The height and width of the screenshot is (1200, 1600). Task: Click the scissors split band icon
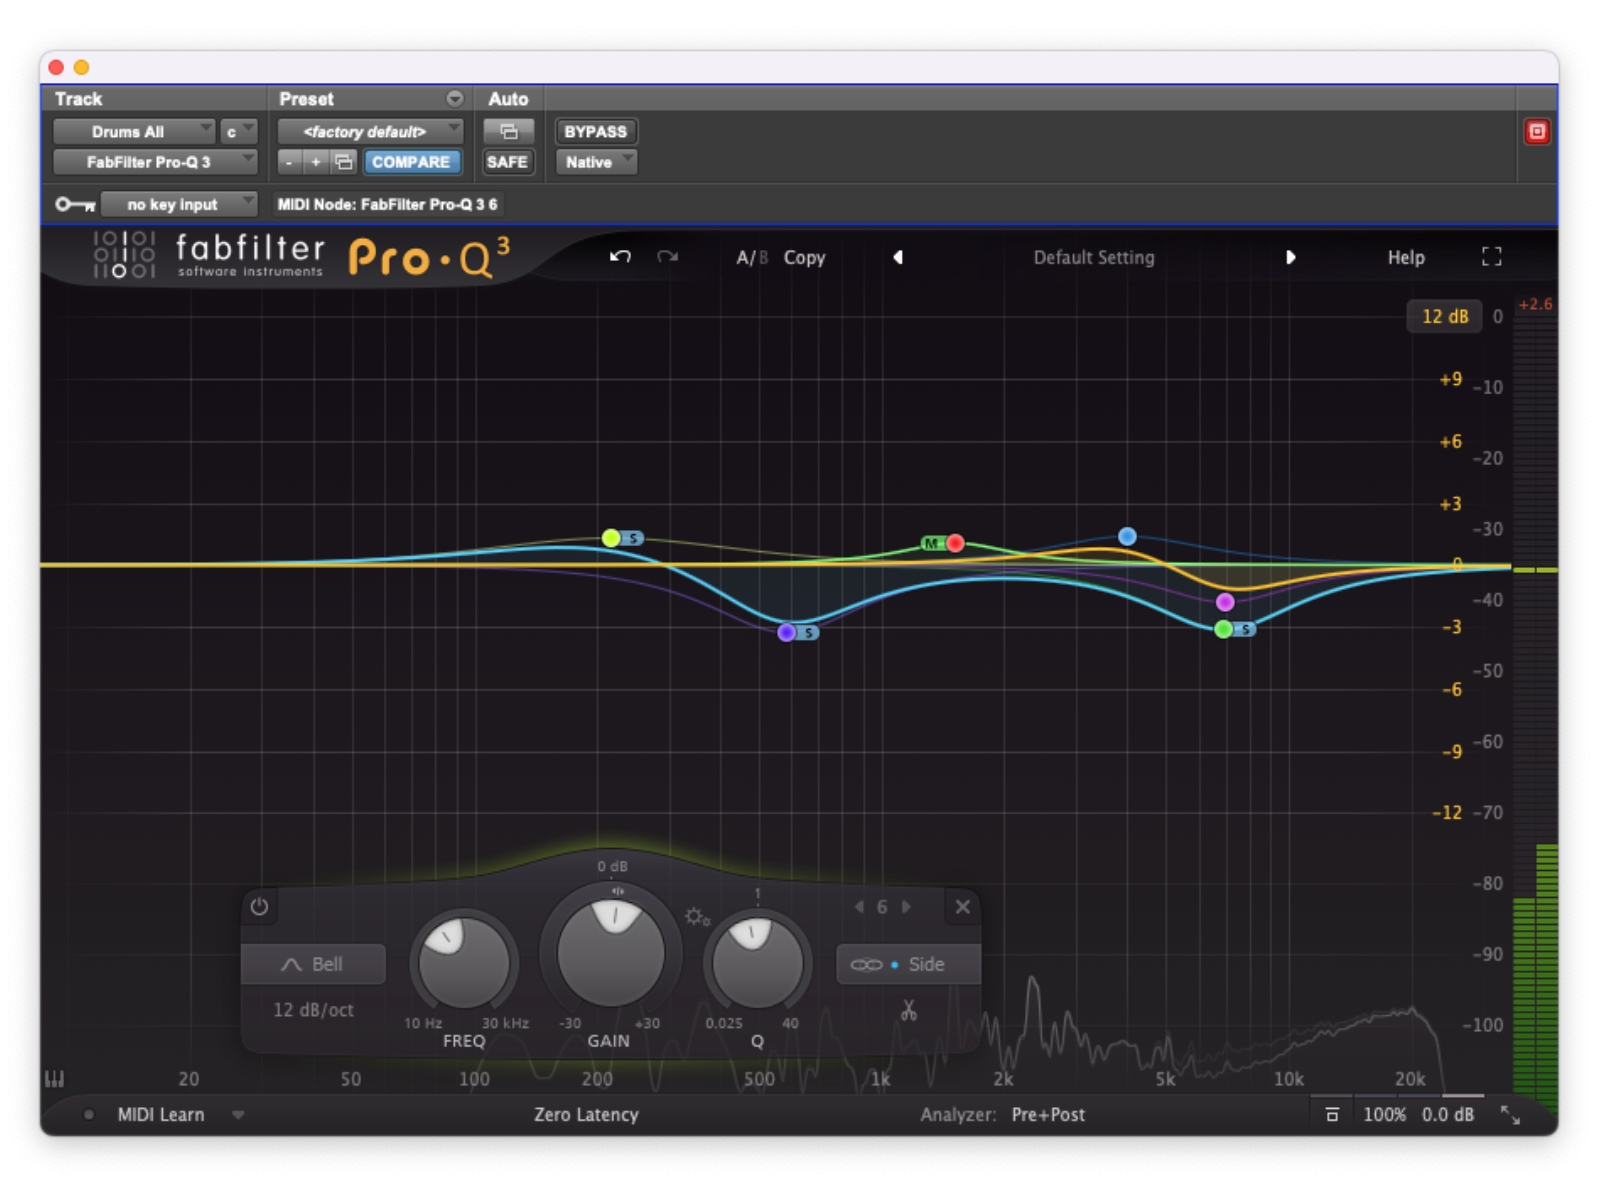coord(908,1010)
